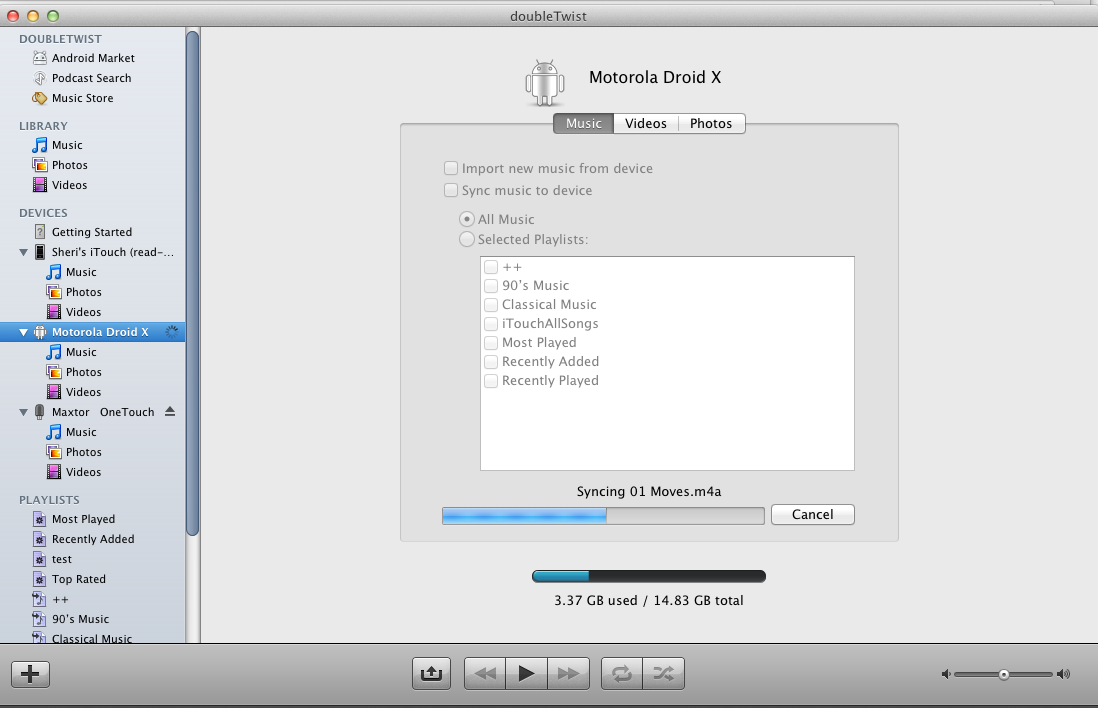
Task: Adjust the volume slider knob
Action: pyautogui.click(x=1003, y=674)
